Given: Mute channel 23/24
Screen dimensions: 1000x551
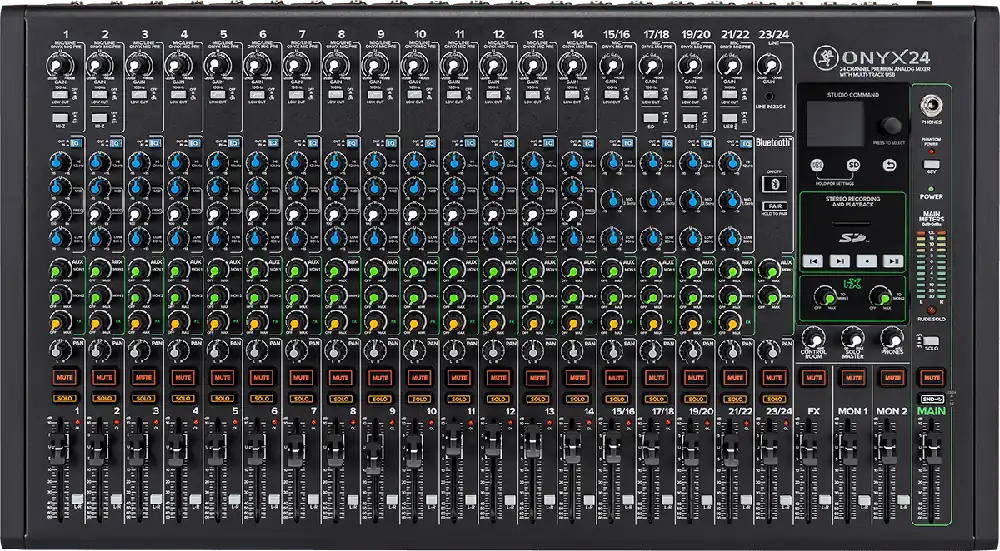Looking at the screenshot, I should click(x=774, y=377).
